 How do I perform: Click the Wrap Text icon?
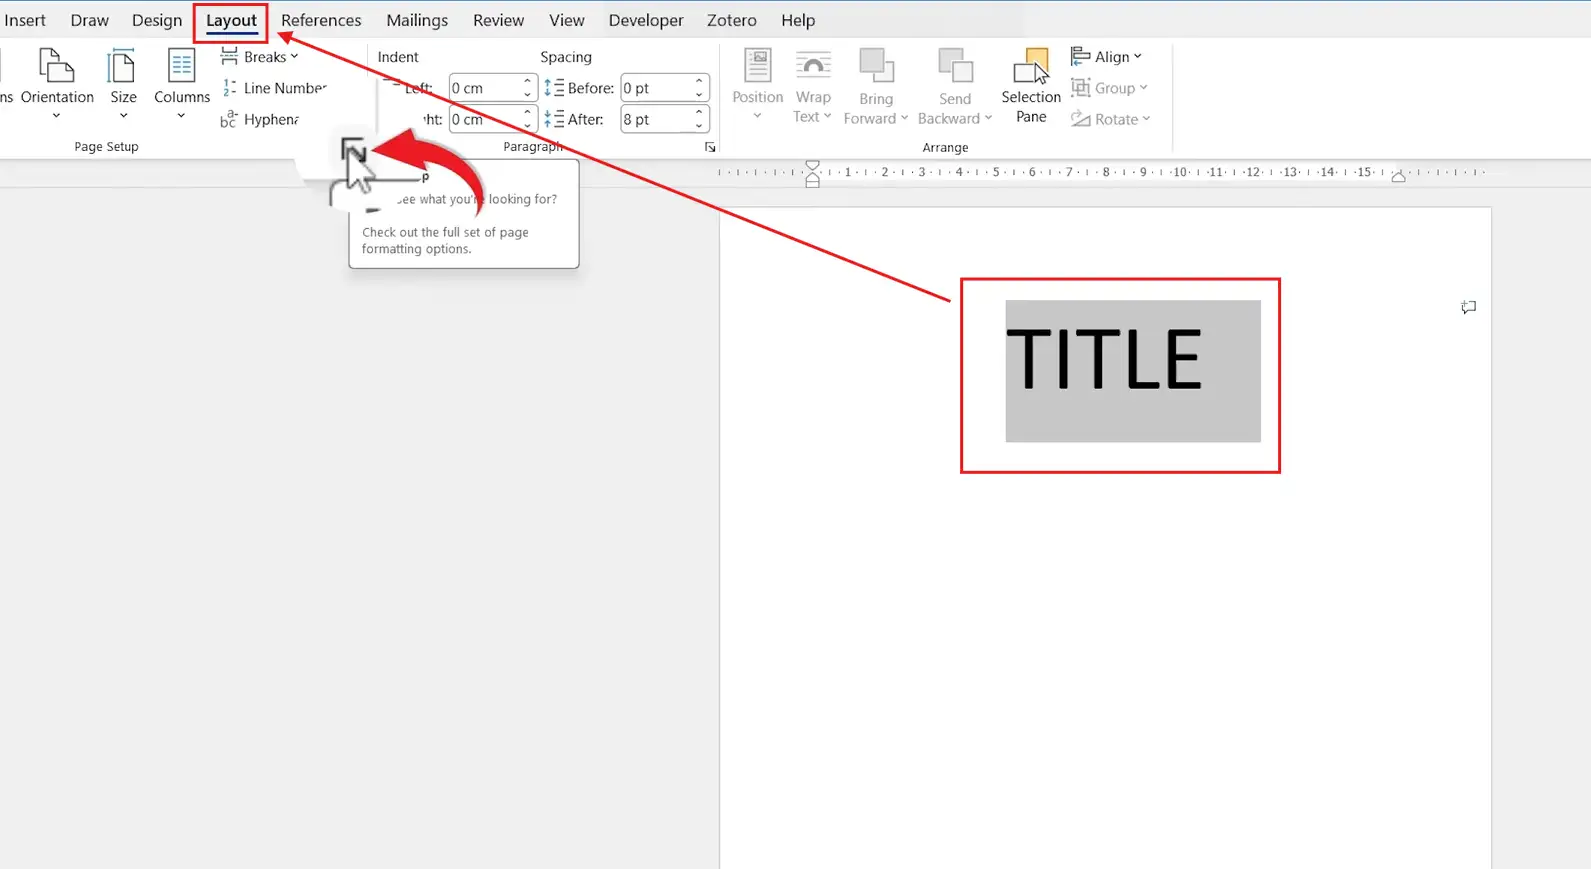coord(813,66)
